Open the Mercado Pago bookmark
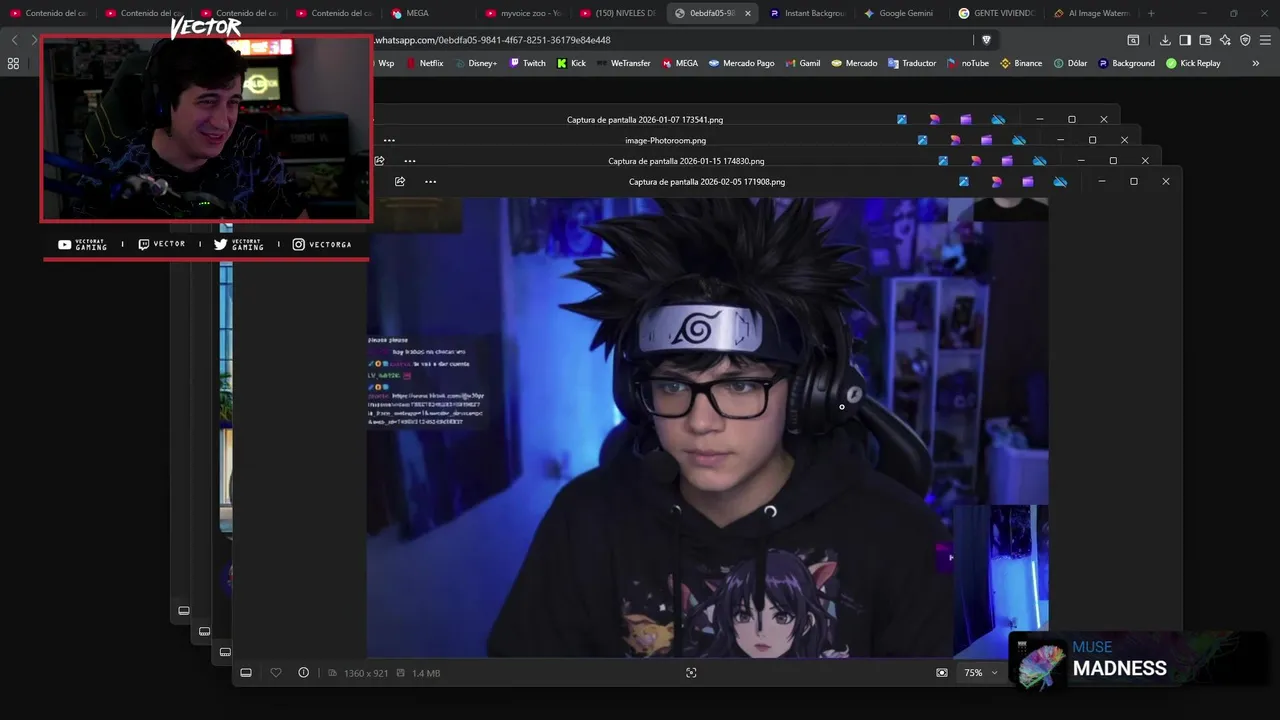 [x=742, y=63]
